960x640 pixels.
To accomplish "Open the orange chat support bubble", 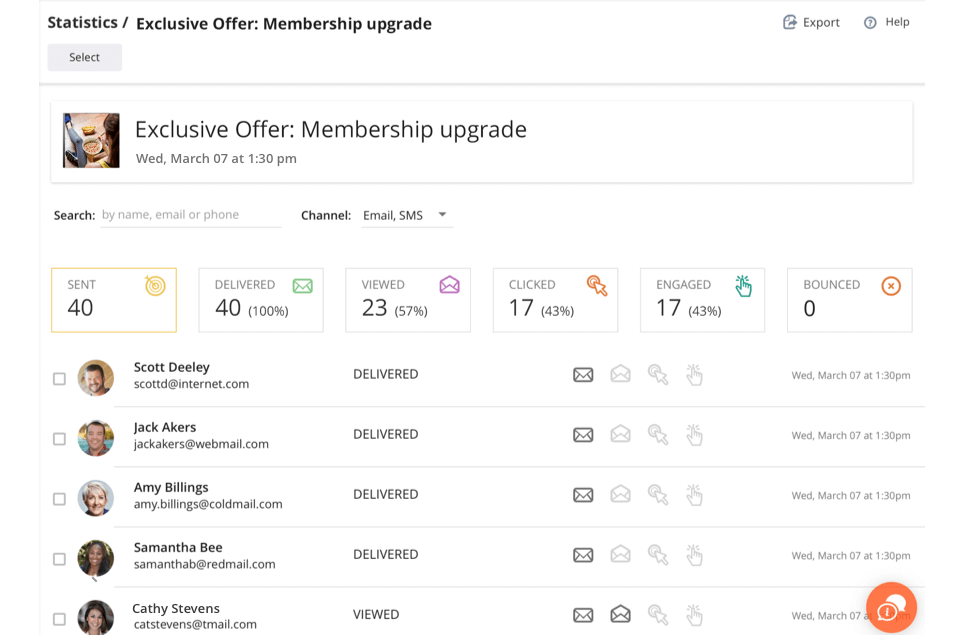I will coord(891,608).
